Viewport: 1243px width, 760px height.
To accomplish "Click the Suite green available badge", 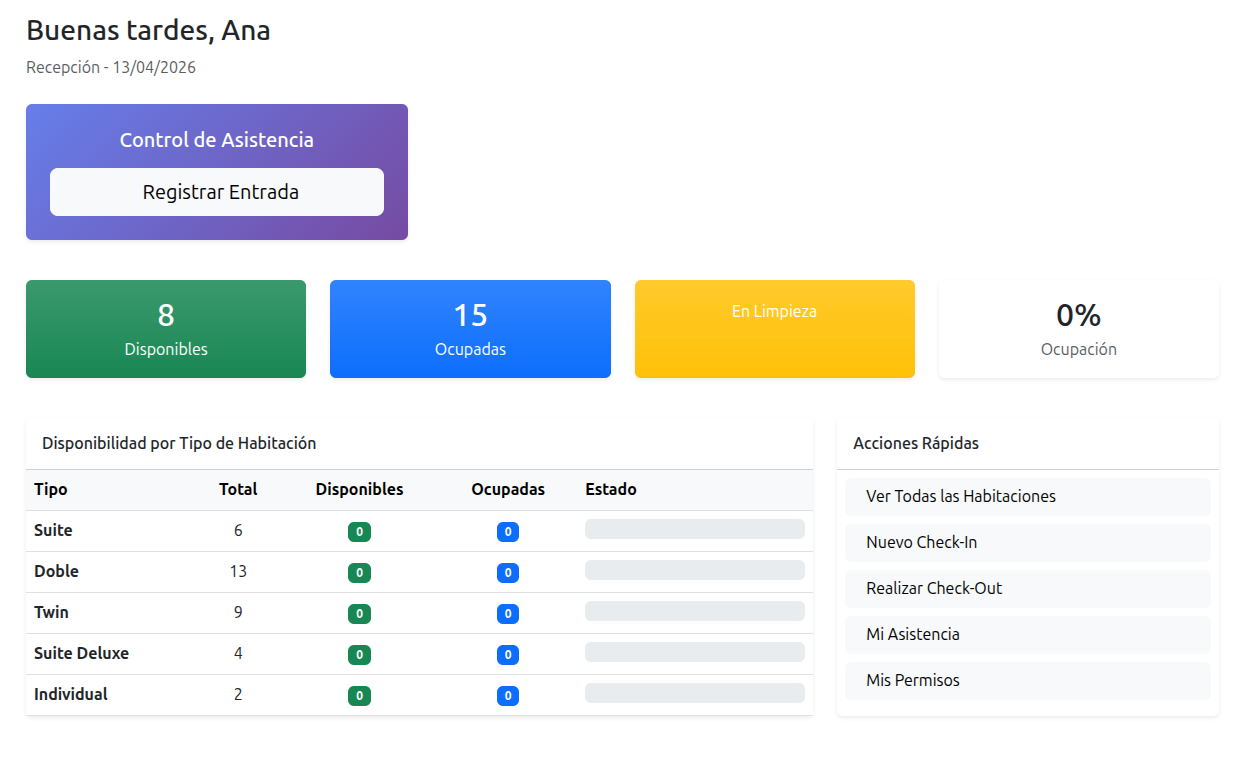I will point(359,532).
